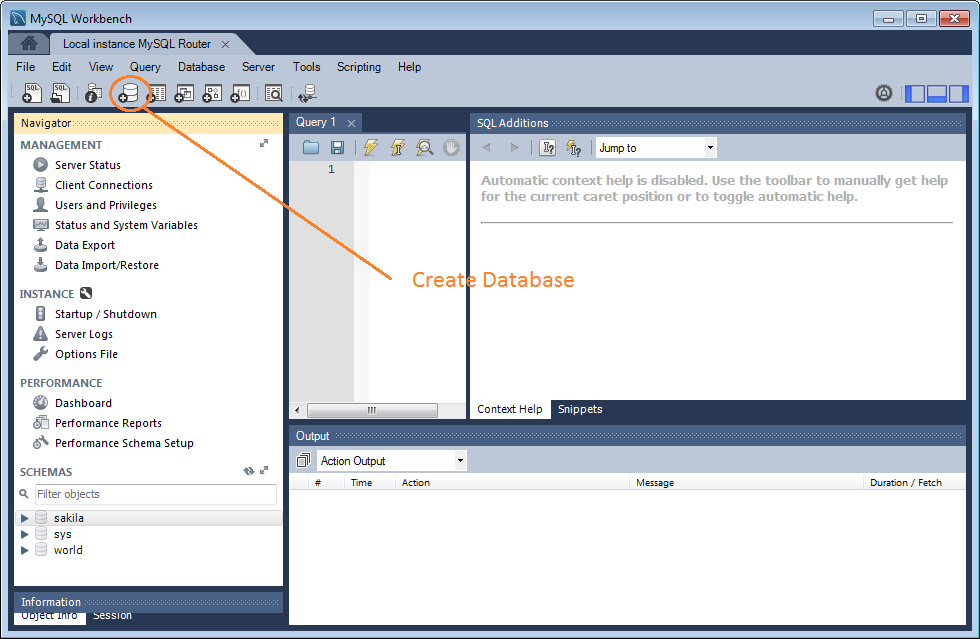Open the Scripting menu
980x639 pixels.
click(359, 67)
